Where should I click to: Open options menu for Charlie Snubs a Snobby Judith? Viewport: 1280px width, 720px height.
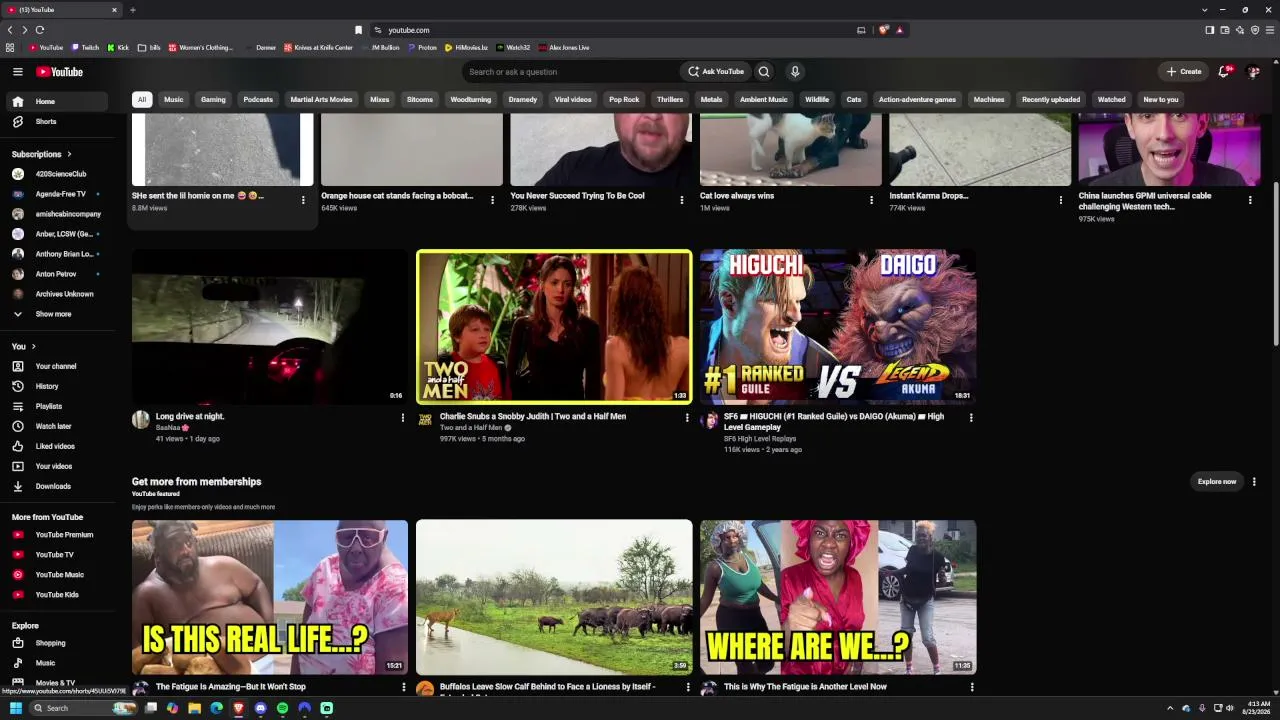[687, 417]
